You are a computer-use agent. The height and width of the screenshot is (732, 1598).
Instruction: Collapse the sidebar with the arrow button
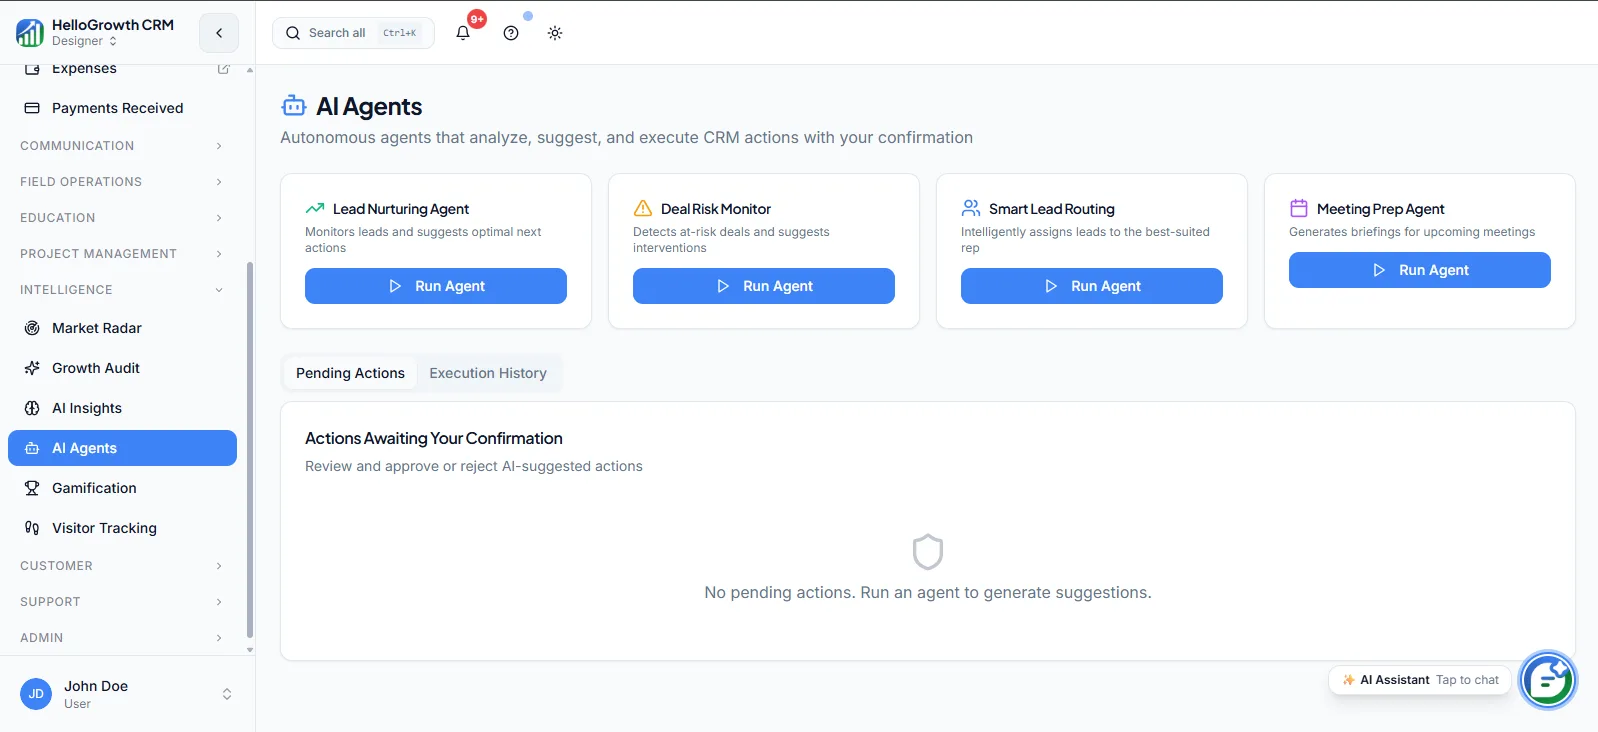pos(219,33)
